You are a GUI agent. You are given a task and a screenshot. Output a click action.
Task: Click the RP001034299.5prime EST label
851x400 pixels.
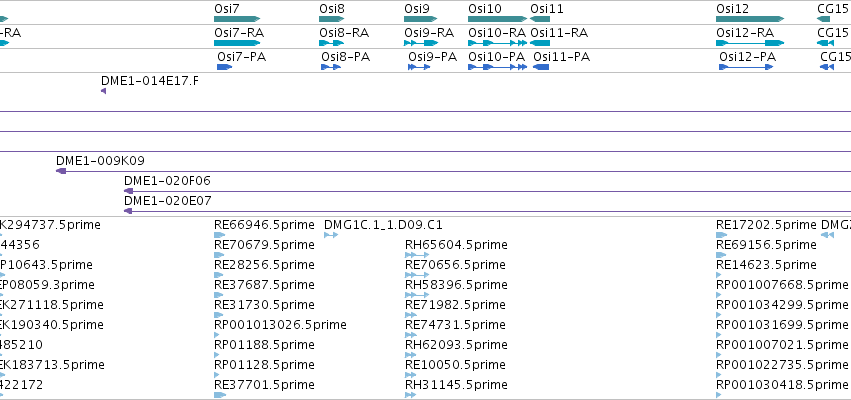(x=782, y=304)
